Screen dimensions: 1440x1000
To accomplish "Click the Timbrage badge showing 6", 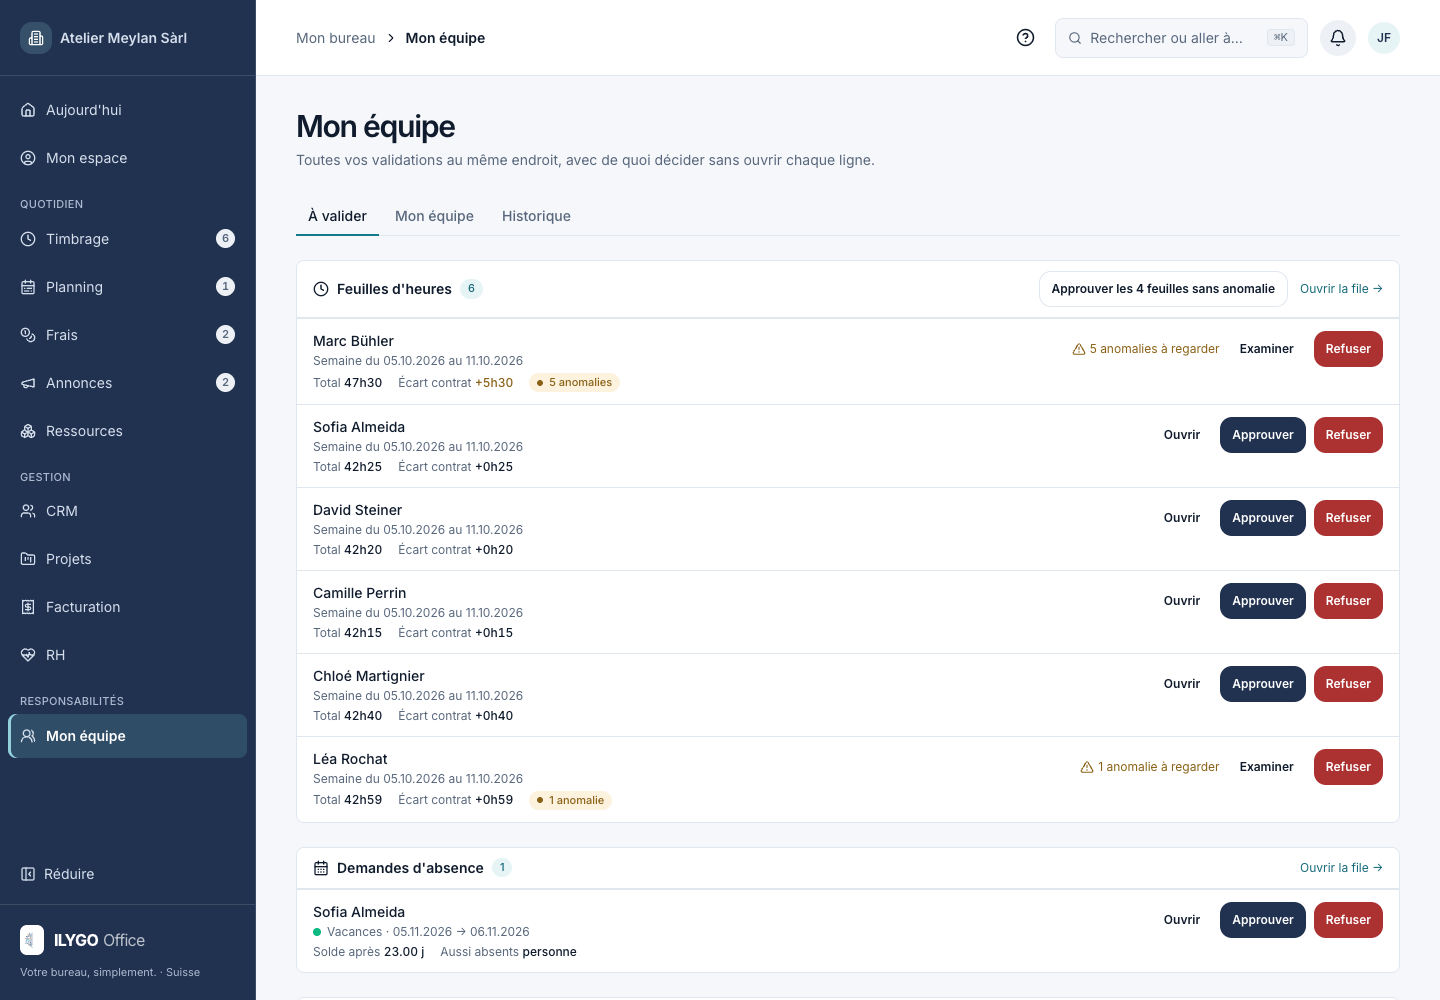I will 226,239.
